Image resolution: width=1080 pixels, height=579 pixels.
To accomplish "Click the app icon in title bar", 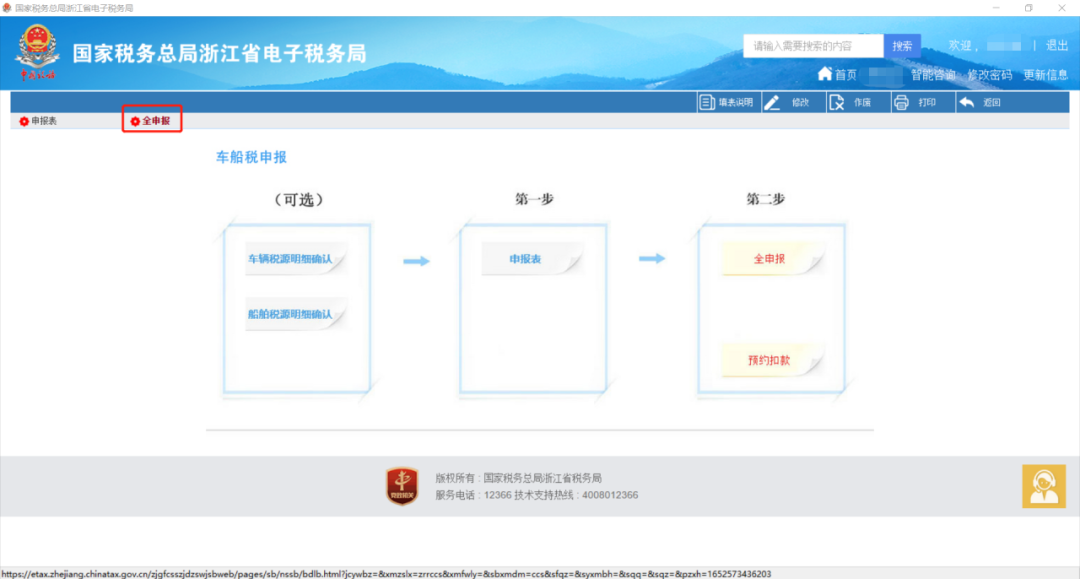I will (7, 8).
